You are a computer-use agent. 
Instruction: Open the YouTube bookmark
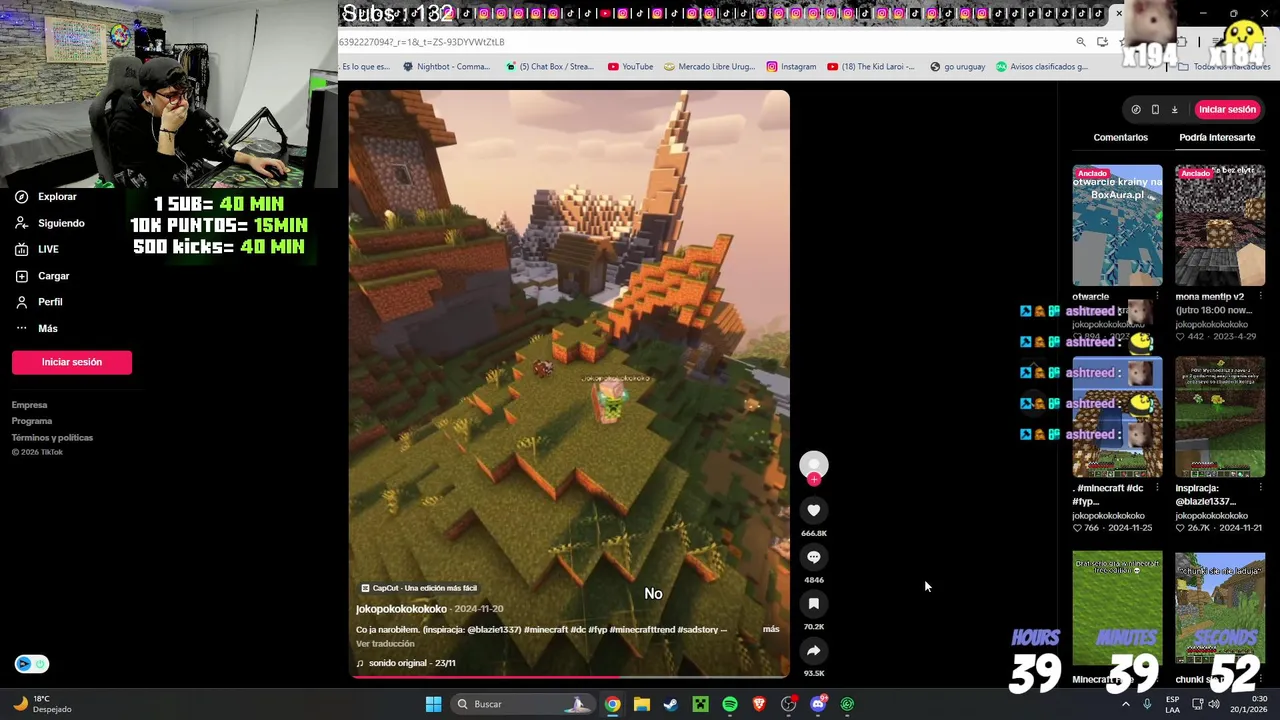[x=630, y=66]
